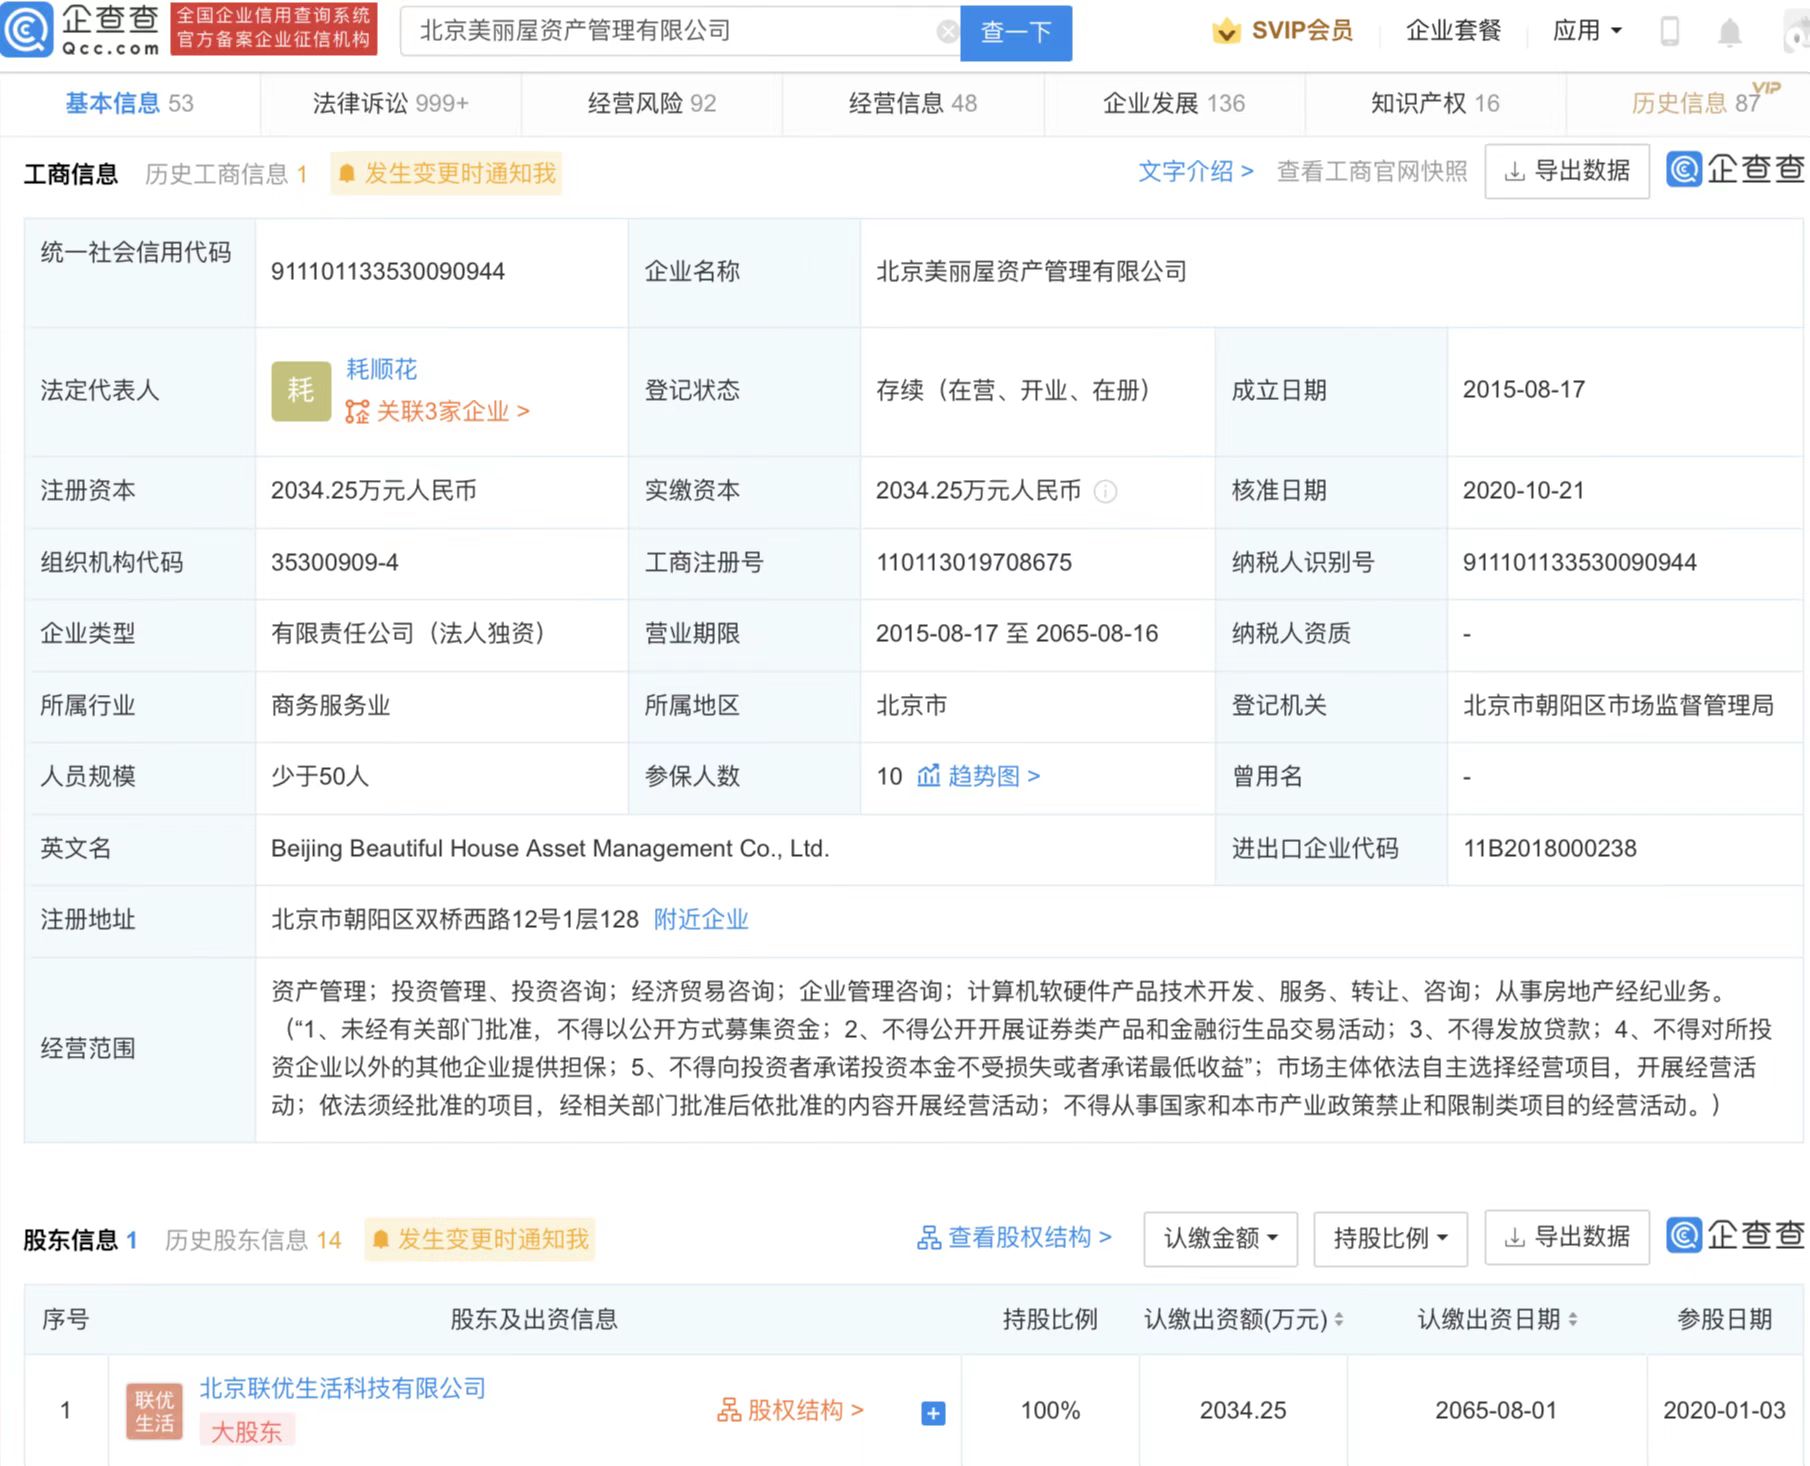Switch to 知识产权 16 tab
This screenshot has width=1810, height=1466.
(x=1435, y=103)
